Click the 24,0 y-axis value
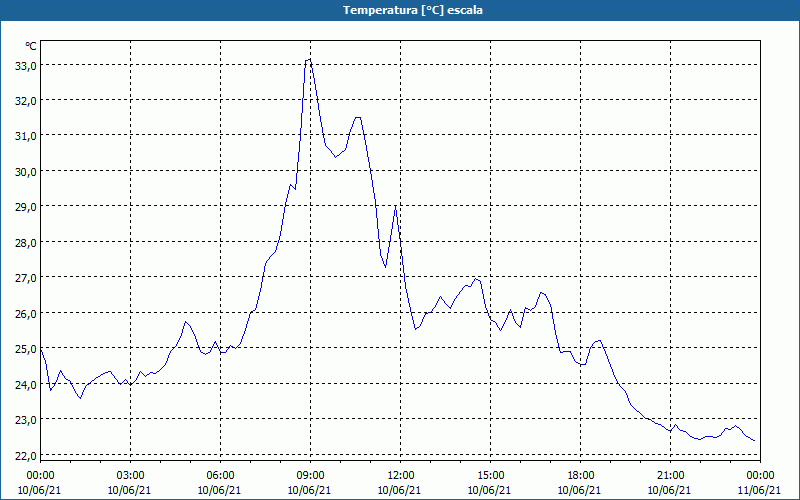 [x=27, y=385]
